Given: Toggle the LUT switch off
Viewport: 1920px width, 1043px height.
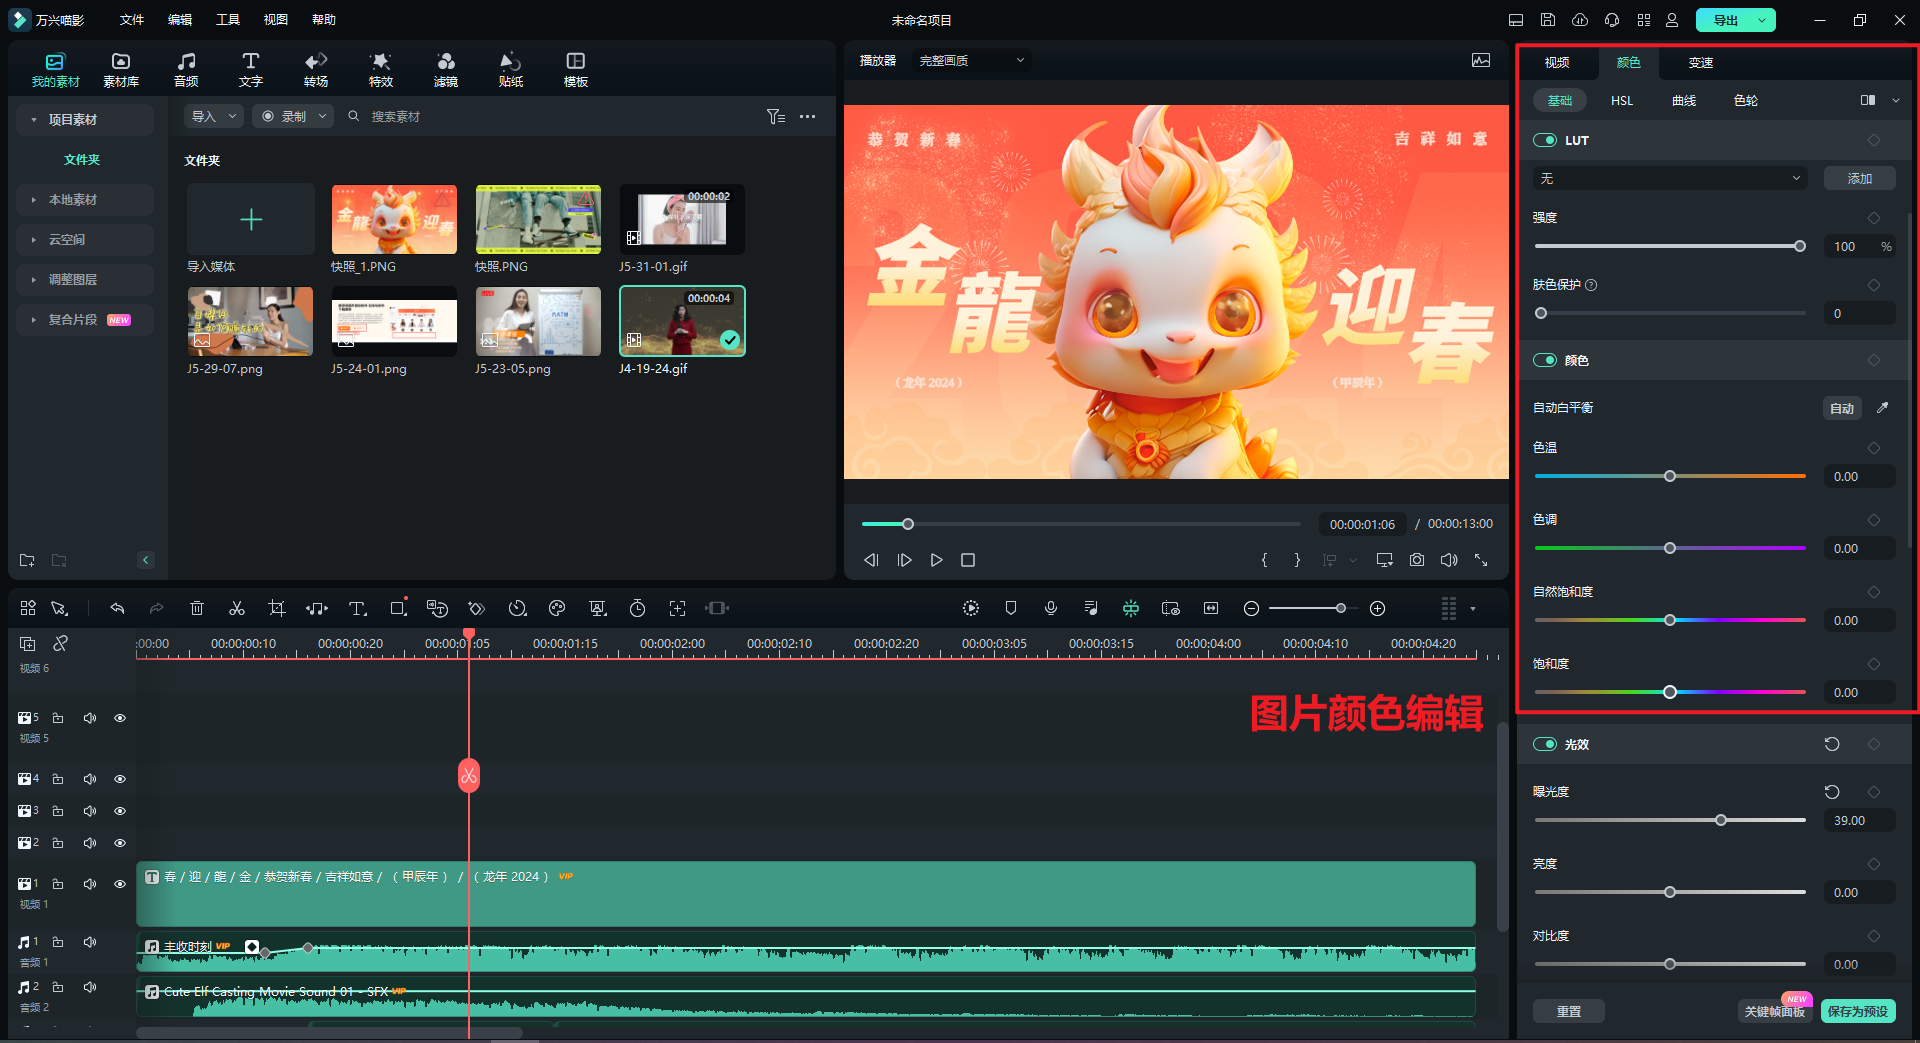Looking at the screenshot, I should (x=1545, y=140).
